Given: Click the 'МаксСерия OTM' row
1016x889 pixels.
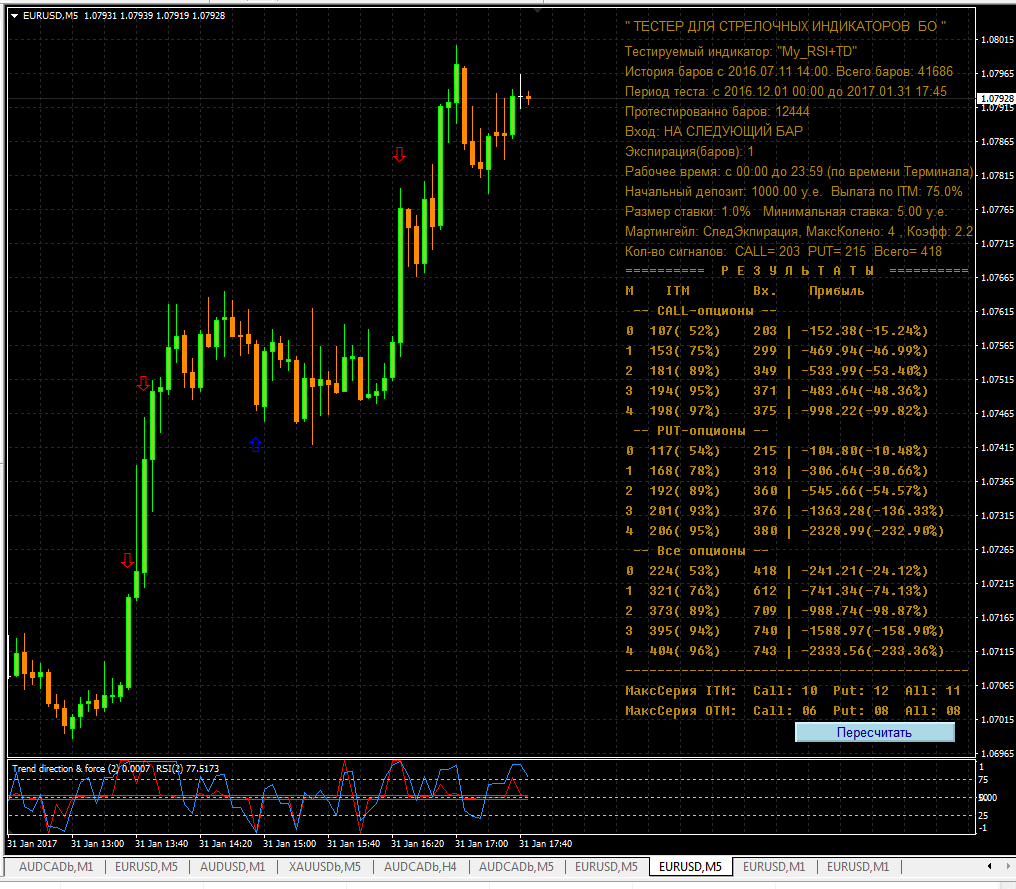Looking at the screenshot, I should 792,711.
